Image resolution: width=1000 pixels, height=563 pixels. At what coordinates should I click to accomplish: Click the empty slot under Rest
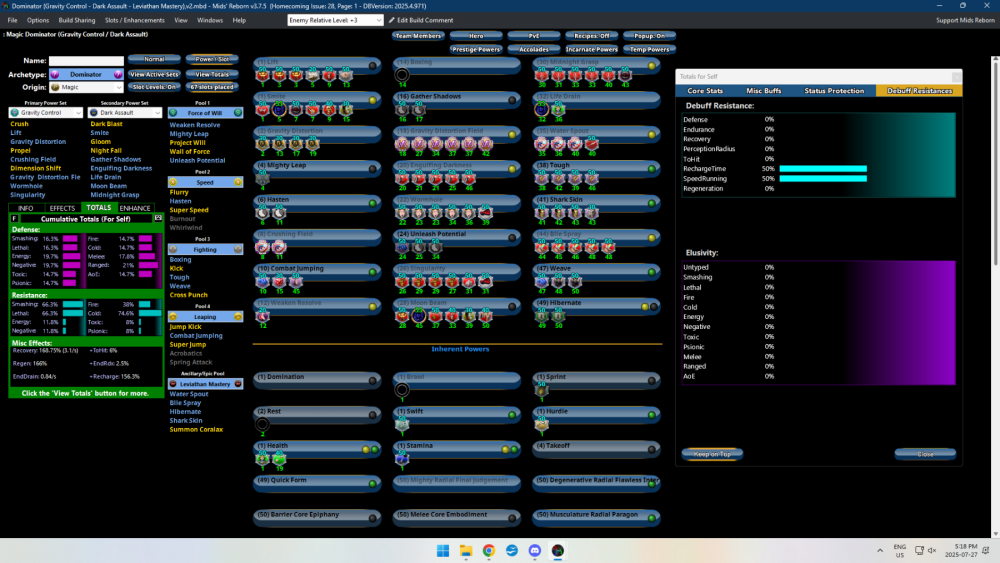pyautogui.click(x=263, y=425)
